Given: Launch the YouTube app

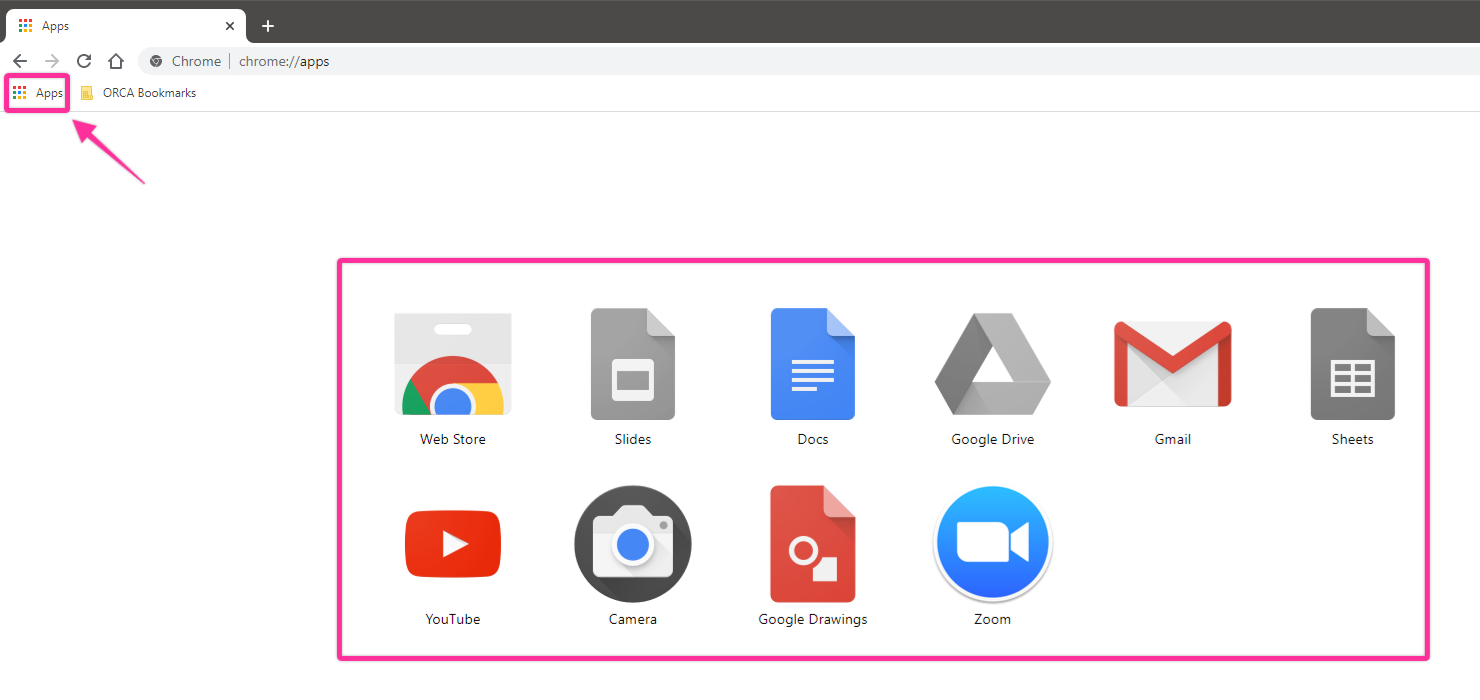Looking at the screenshot, I should point(453,544).
